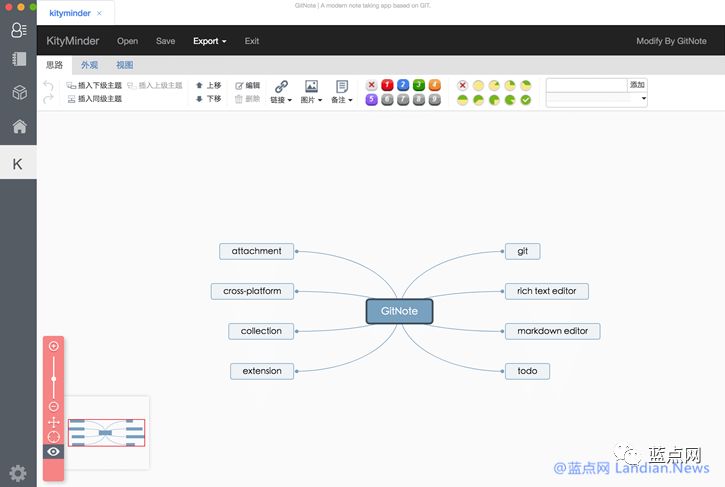Click the zoom slider handle
Image resolution: width=725 pixels, height=487 pixels.
pyautogui.click(x=54, y=379)
